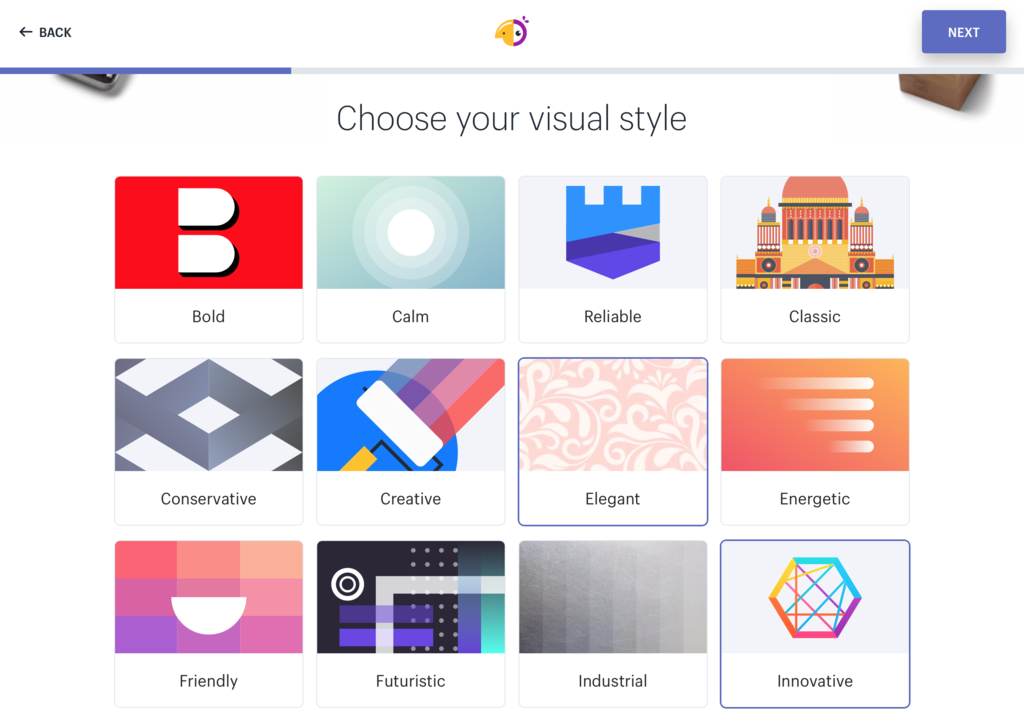
Task: Select the Bold style red B icon
Action: [x=208, y=233]
